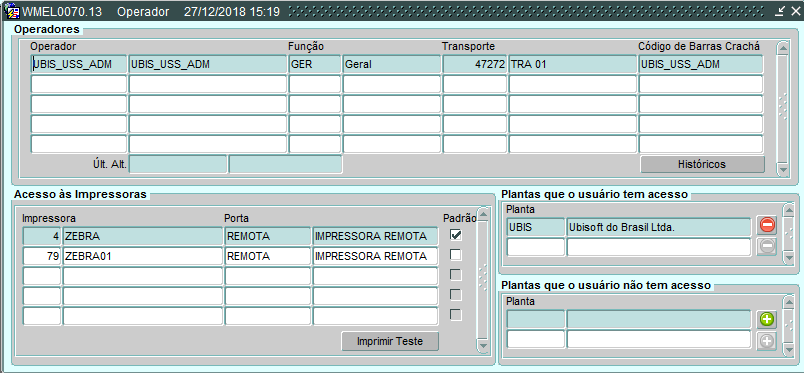Click the red remove icon beside UBIS plant

[x=767, y=225]
